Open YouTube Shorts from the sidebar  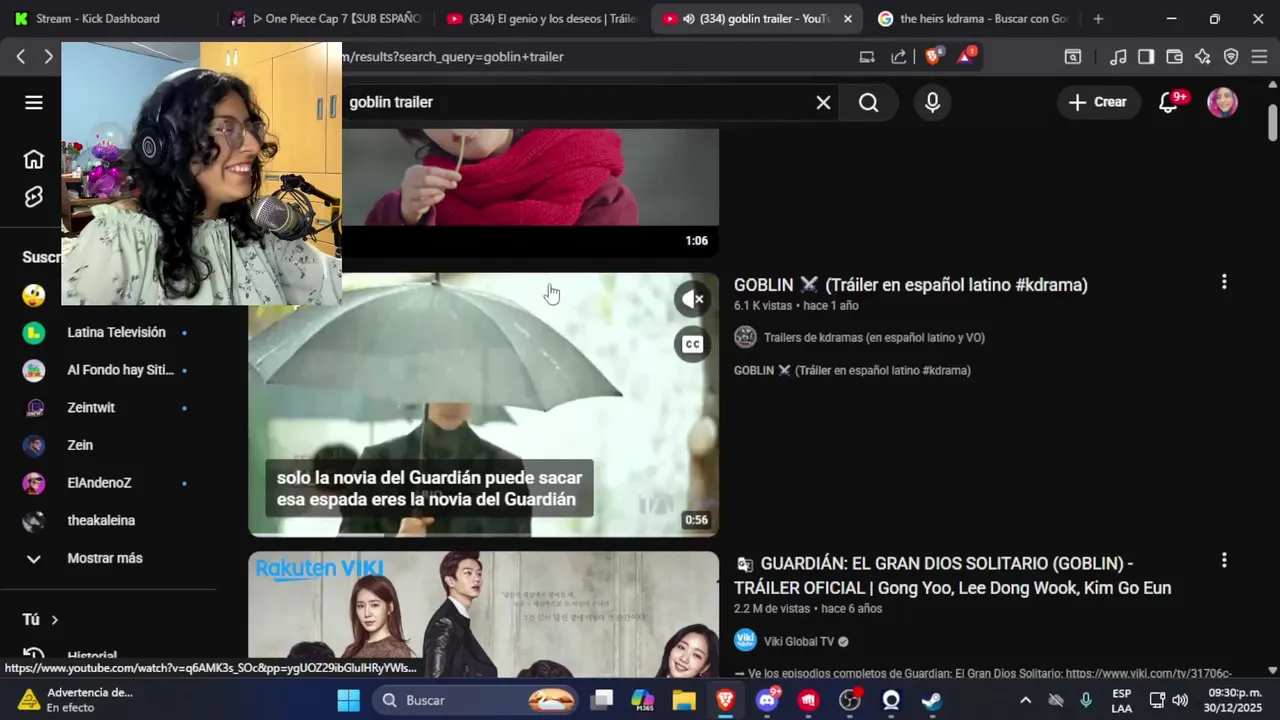34,197
